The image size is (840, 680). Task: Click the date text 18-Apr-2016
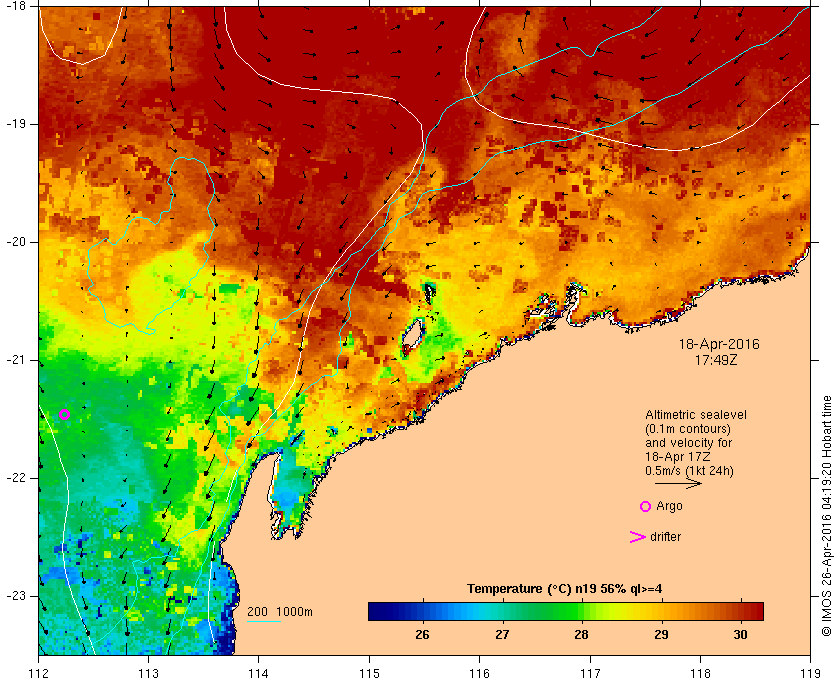point(719,344)
